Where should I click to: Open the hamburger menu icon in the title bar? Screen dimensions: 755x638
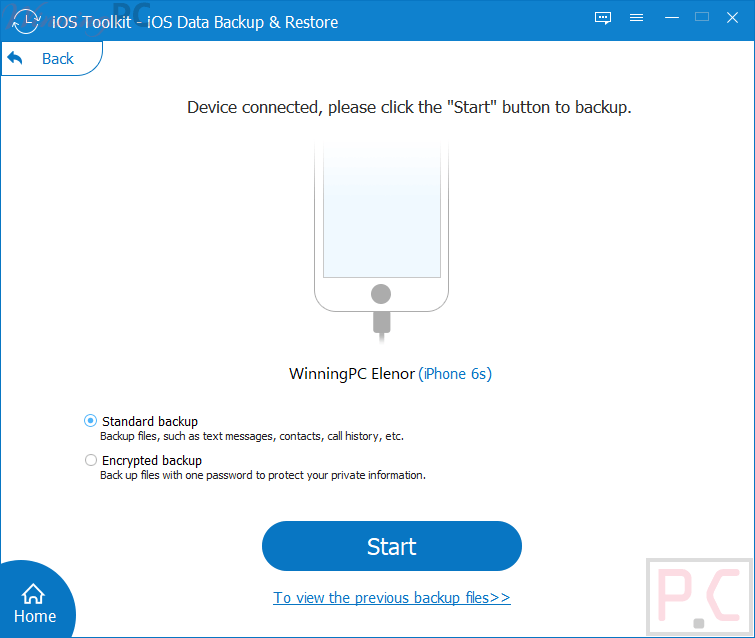coord(636,18)
